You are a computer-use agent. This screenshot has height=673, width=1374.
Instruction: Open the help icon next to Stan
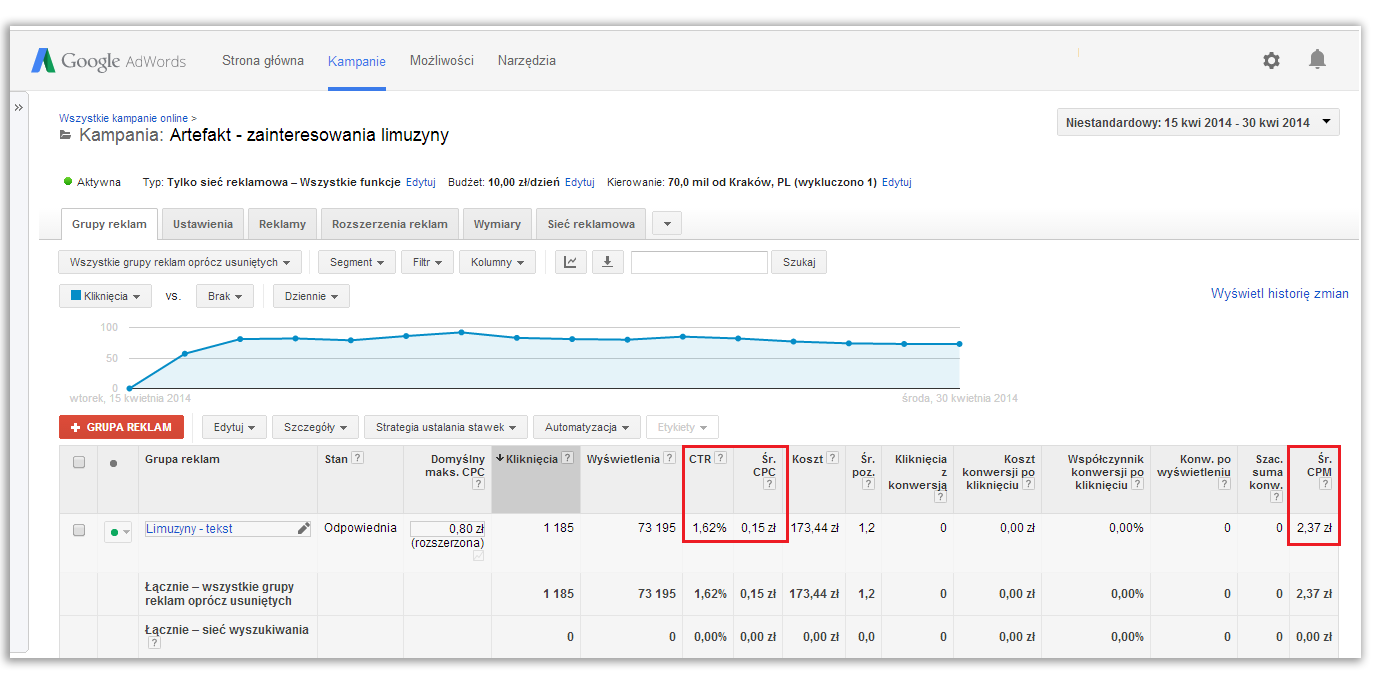tap(357, 459)
